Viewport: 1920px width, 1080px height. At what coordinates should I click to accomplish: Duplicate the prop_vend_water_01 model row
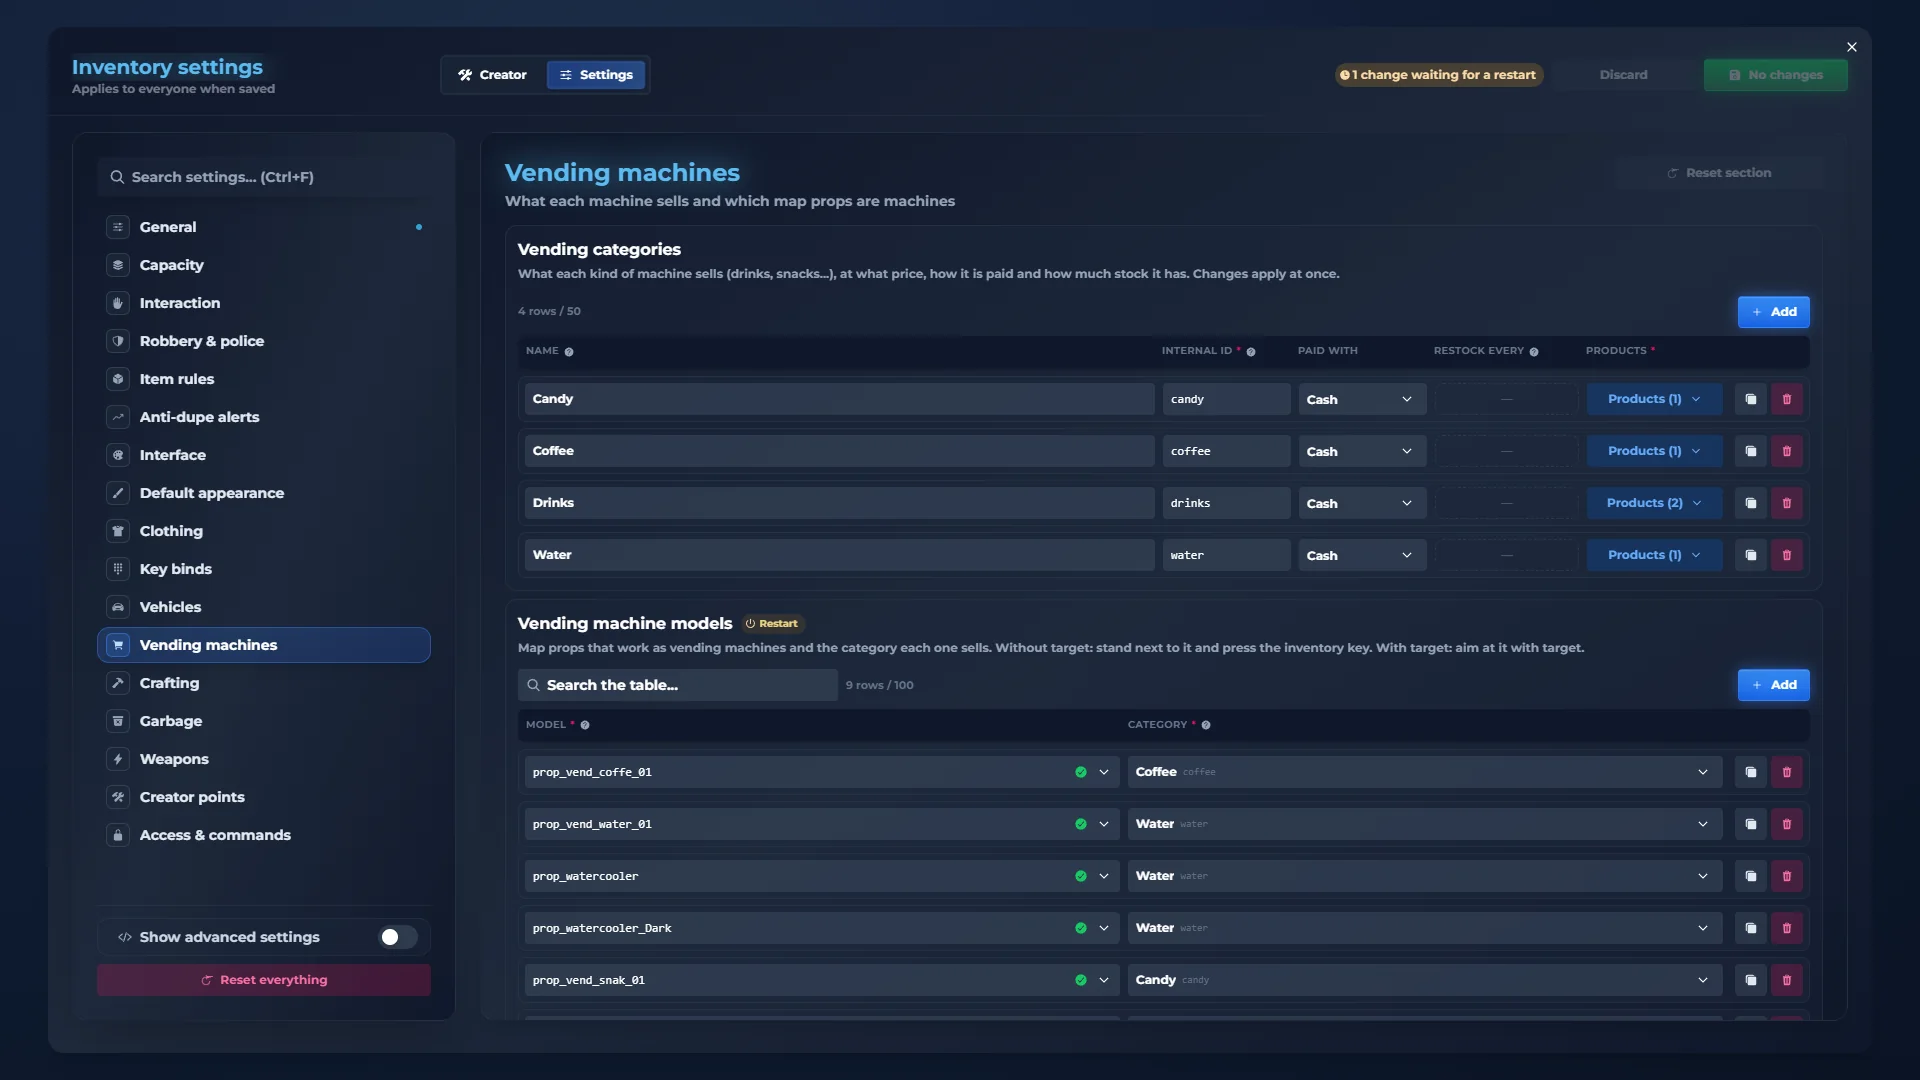click(1750, 824)
